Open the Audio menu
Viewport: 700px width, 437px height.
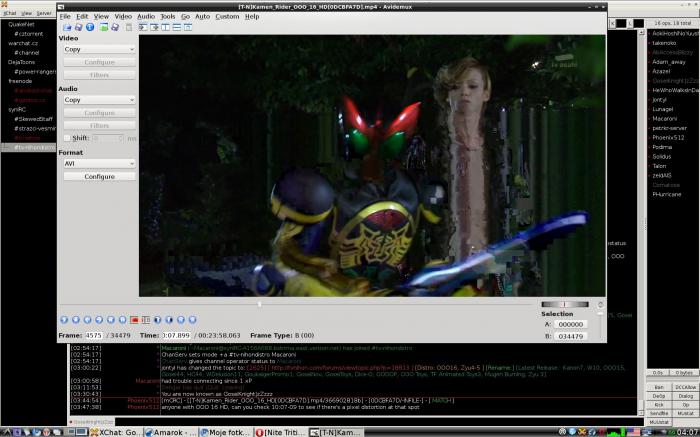tap(146, 17)
